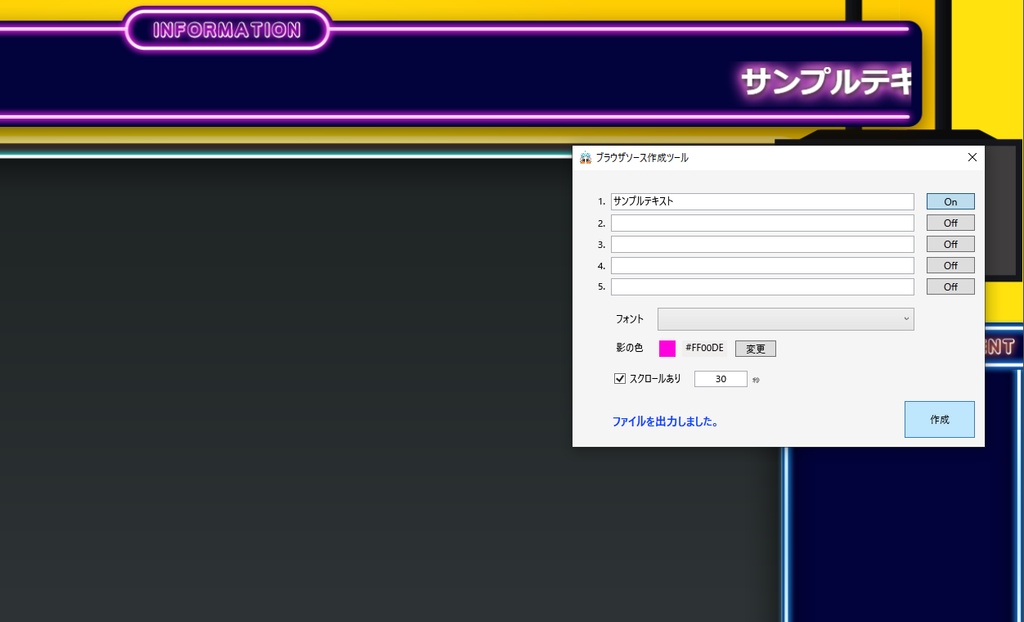Viewport: 1024px width, 622px height.
Task: Click the magenta shadow color swatch
Action: click(666, 348)
